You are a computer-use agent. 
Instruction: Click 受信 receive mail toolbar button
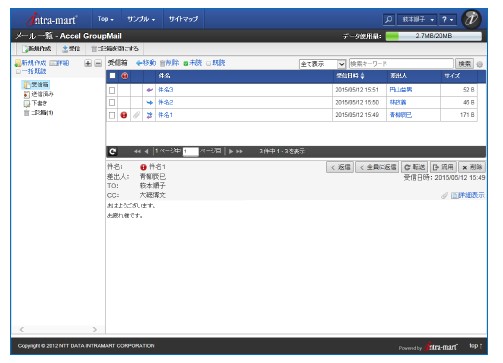pos(71,49)
